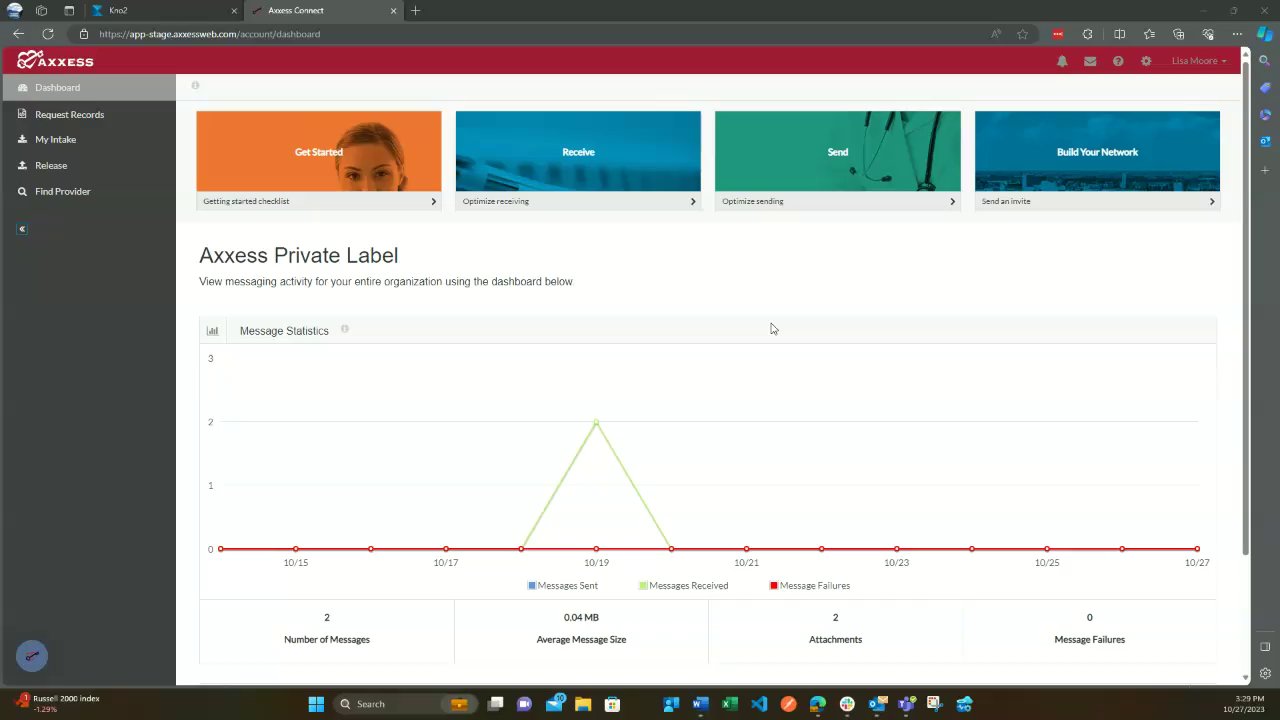
Task: Click the browser address bar
Action: [530, 34]
